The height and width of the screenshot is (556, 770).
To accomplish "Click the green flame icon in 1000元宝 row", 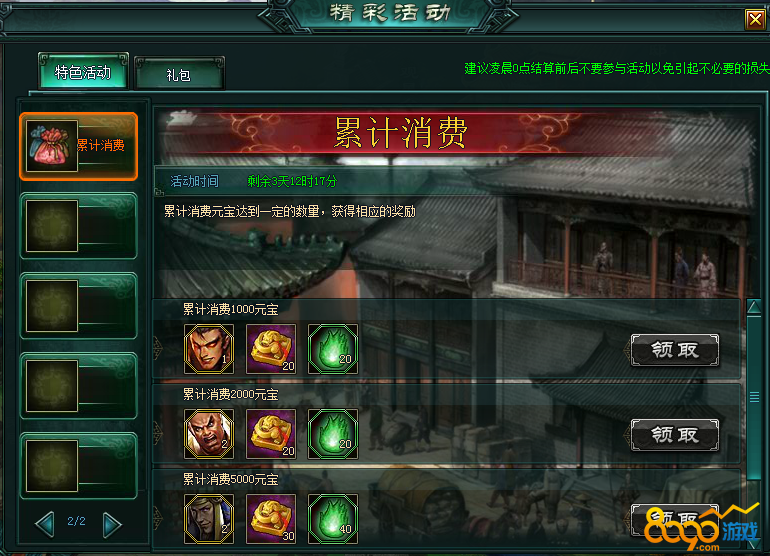I will pos(332,349).
